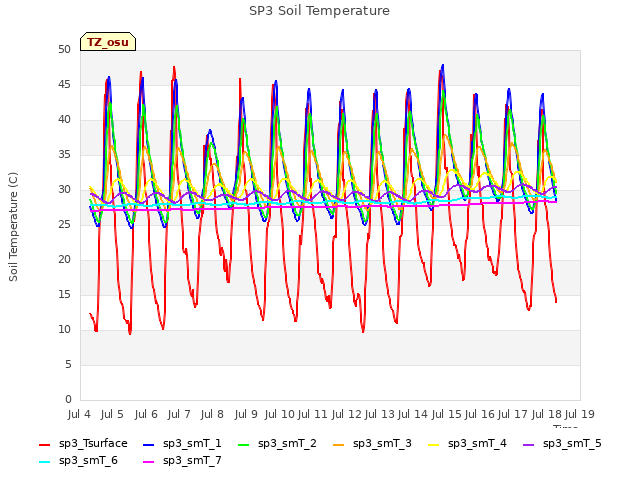Viewport: 640px width, 480px height.
Task: Click the sp3_Tsurface legend label
Action: tap(93, 444)
